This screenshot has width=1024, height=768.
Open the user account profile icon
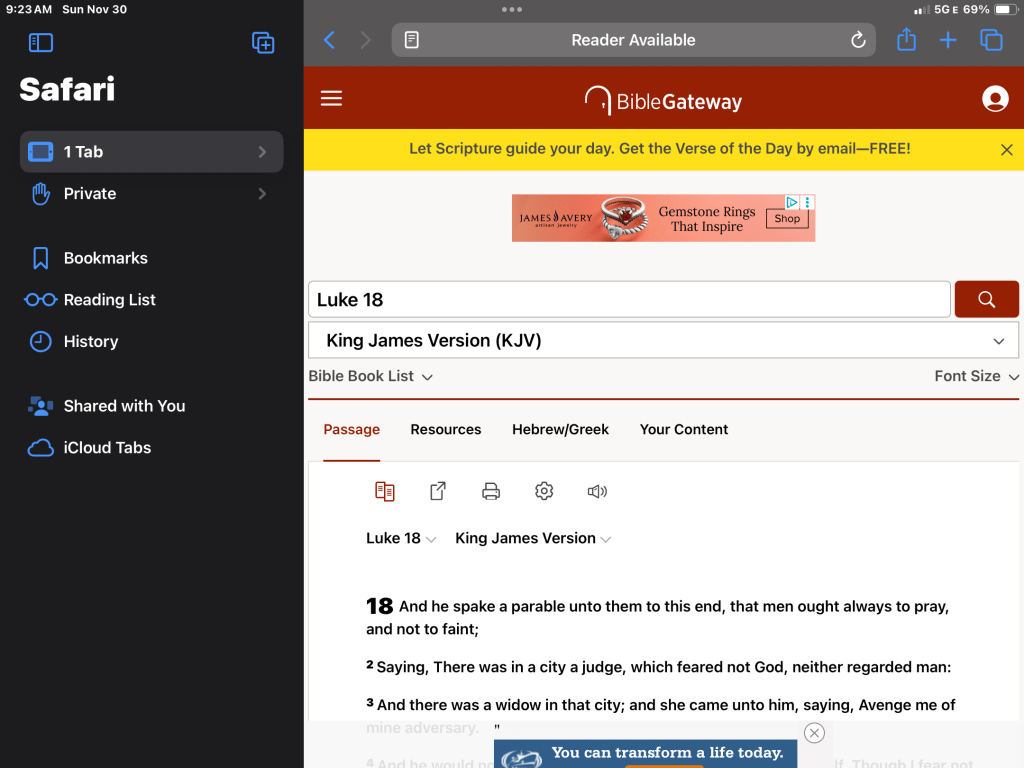point(995,99)
